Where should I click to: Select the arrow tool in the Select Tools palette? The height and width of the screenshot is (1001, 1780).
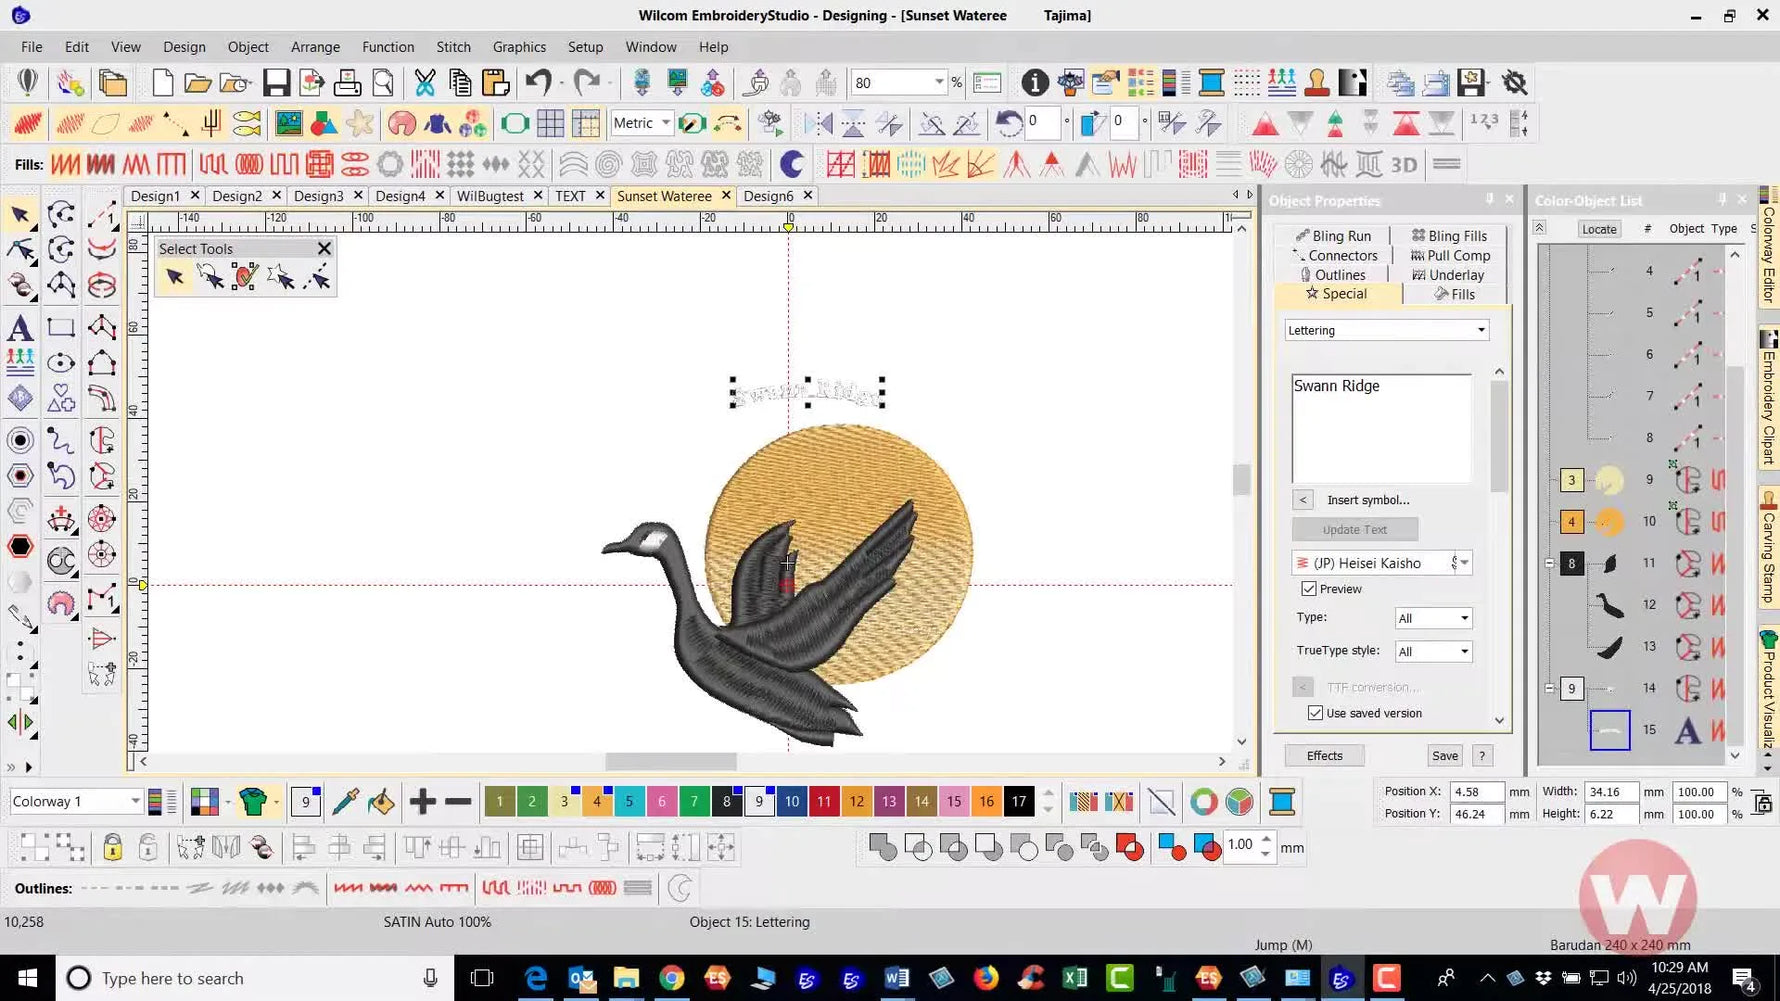pos(175,278)
